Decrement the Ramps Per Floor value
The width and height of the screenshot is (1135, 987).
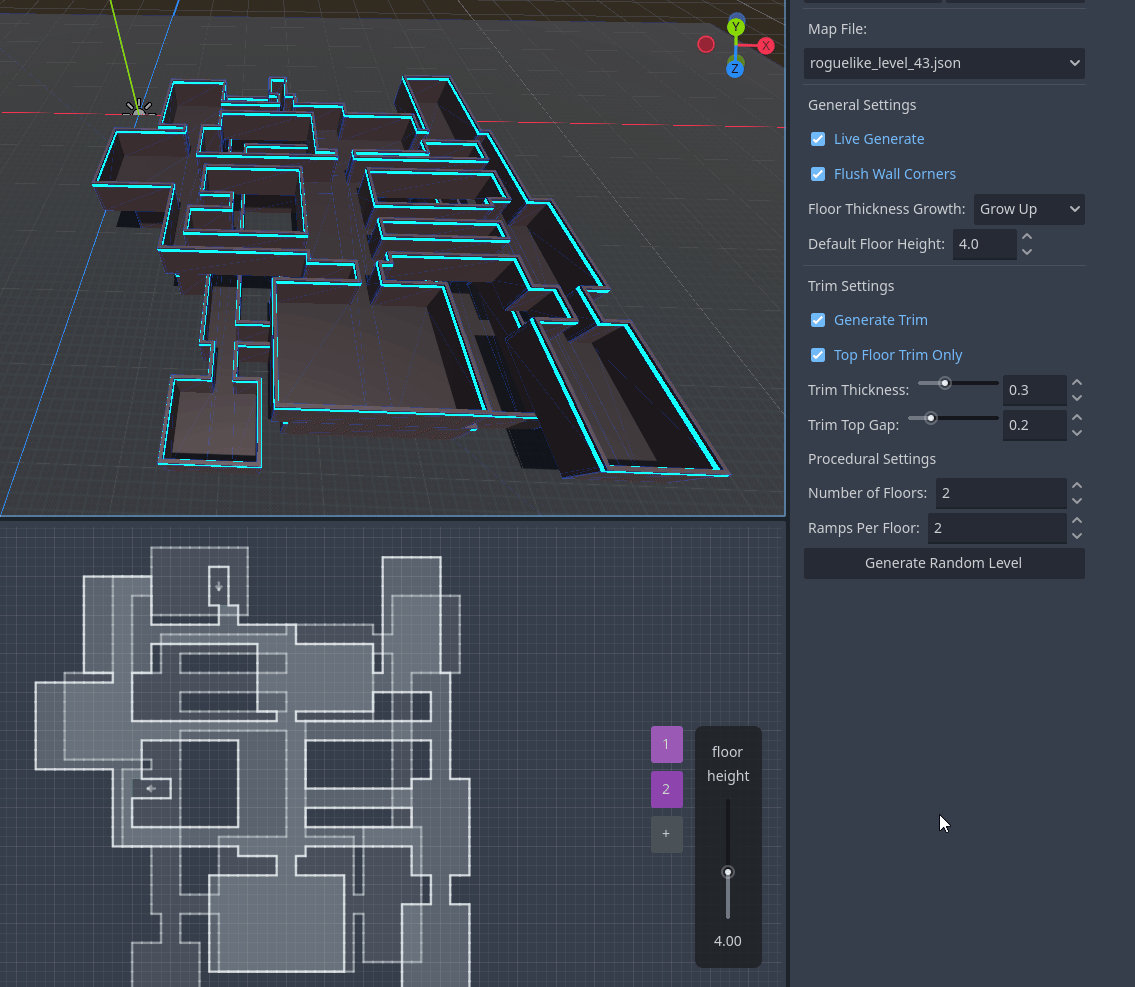[x=1077, y=536]
